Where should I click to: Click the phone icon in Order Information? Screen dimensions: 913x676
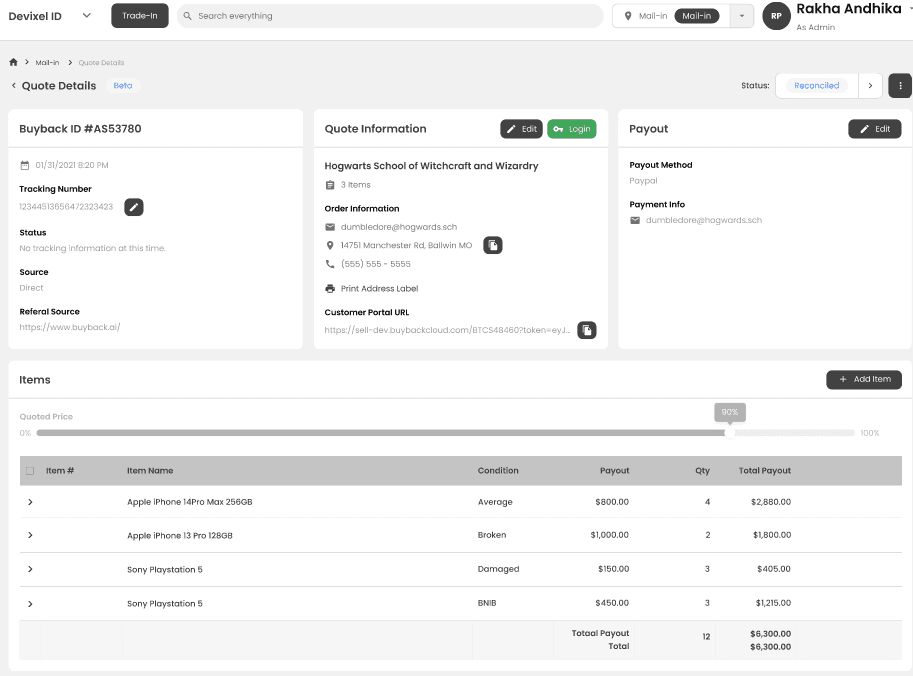tap(330, 264)
